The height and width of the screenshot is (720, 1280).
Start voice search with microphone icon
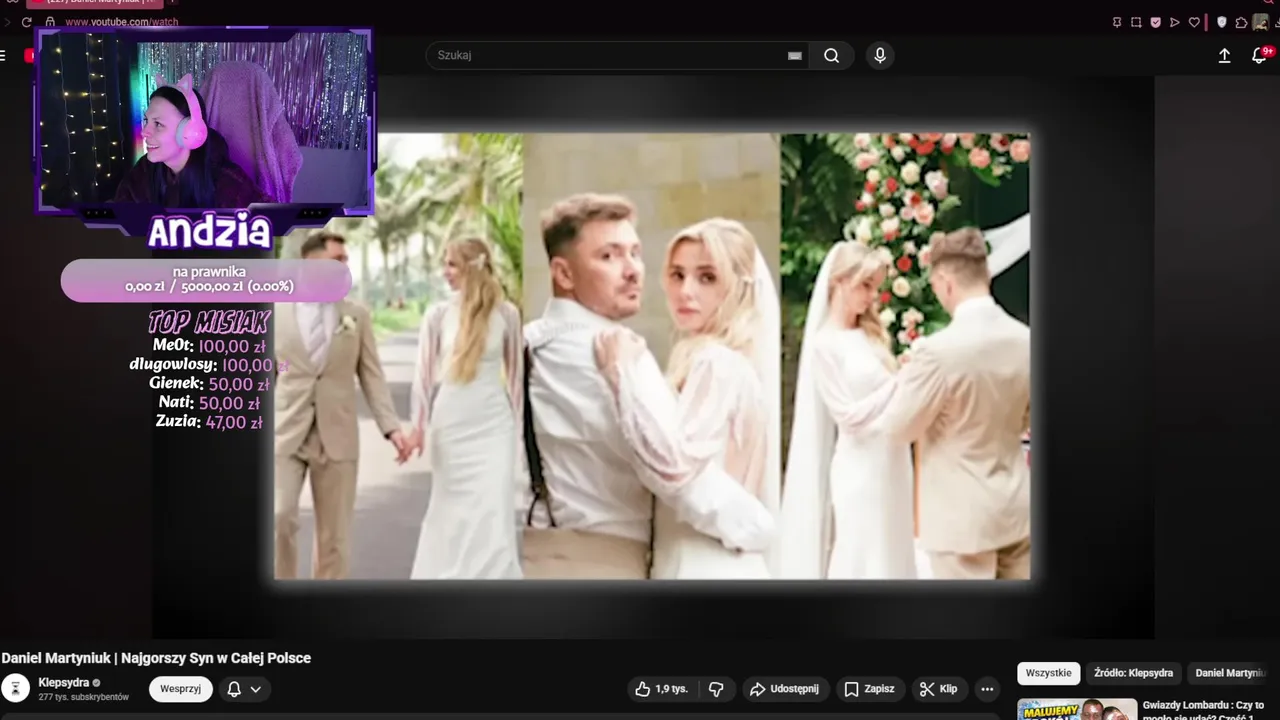click(880, 56)
